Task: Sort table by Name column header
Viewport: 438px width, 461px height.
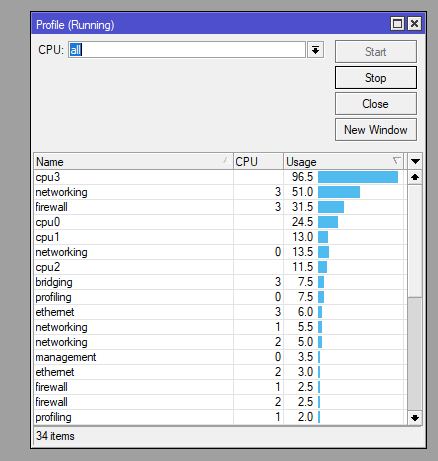Action: click(133, 162)
